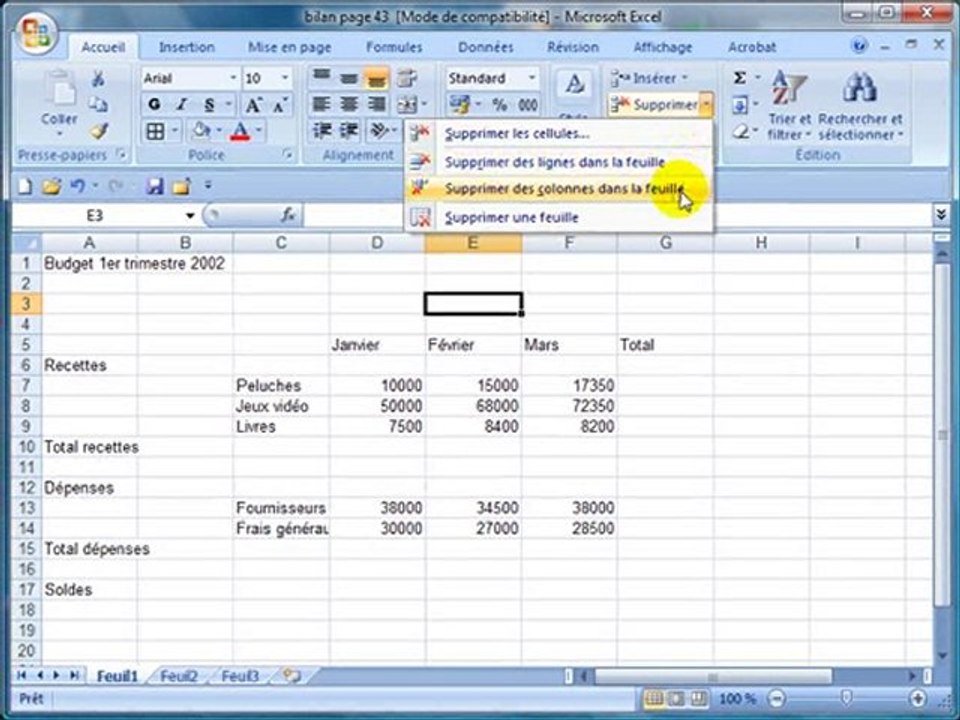Viewport: 960px width, 720px height.
Task: Open the Mise en page tab
Action: [x=290, y=47]
